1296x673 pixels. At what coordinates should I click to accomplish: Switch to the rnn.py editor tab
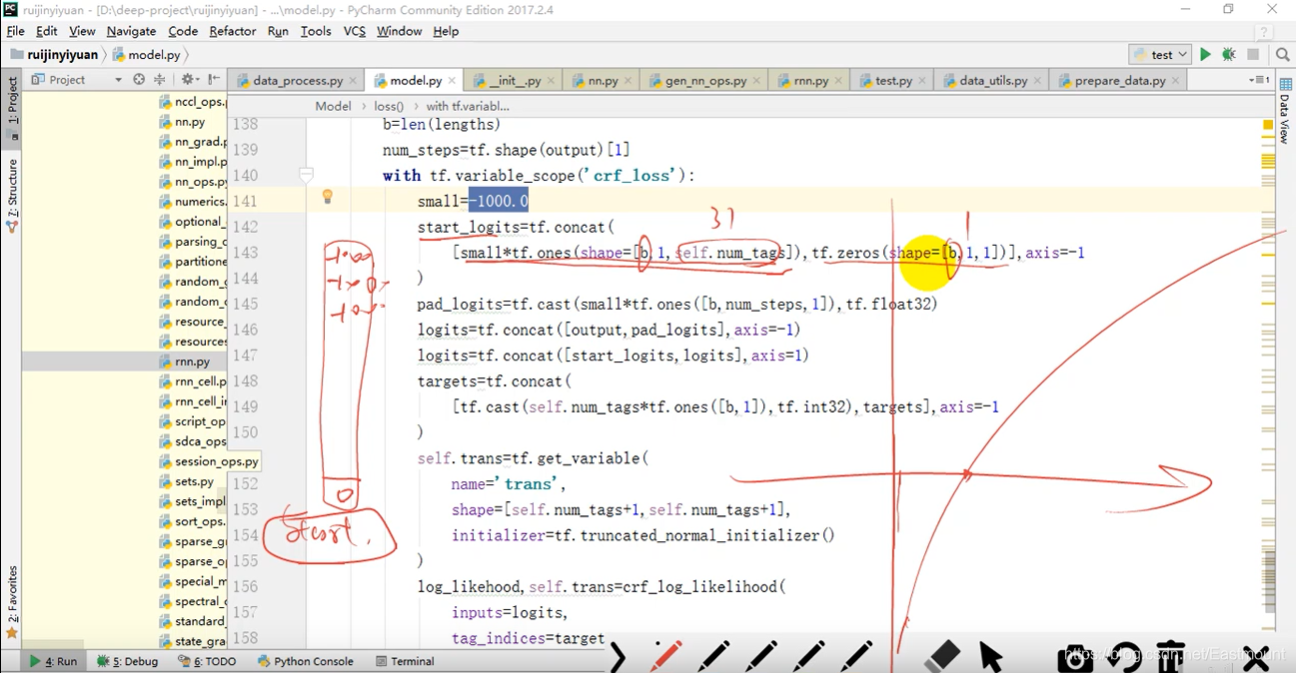pyautogui.click(x=810, y=81)
